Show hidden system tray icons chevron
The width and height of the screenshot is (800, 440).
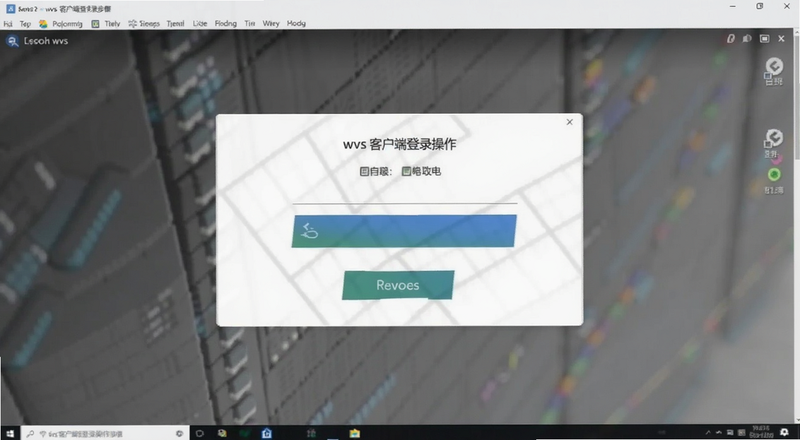[x=708, y=433]
